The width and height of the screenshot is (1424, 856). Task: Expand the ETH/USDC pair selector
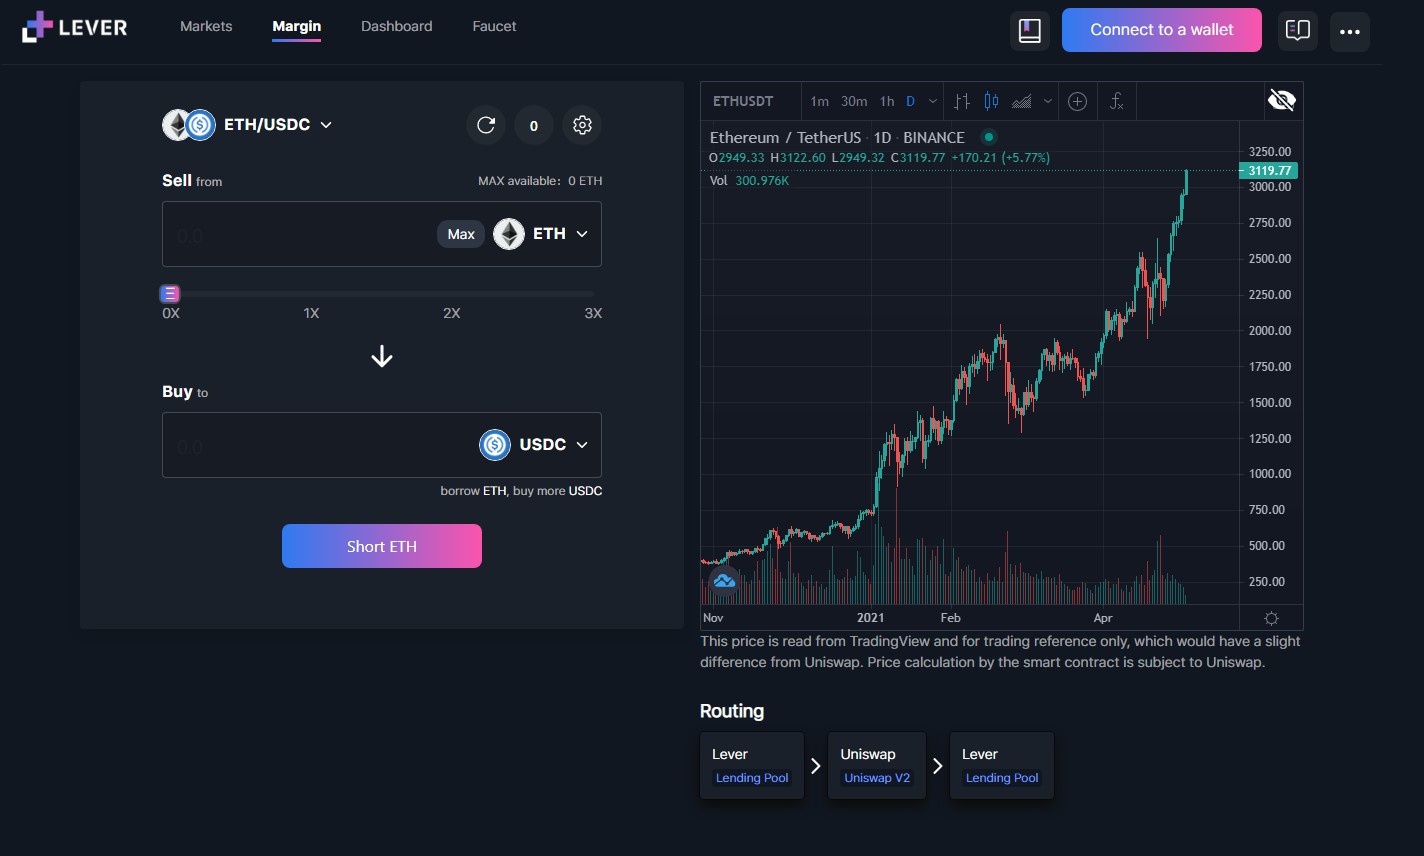248,125
